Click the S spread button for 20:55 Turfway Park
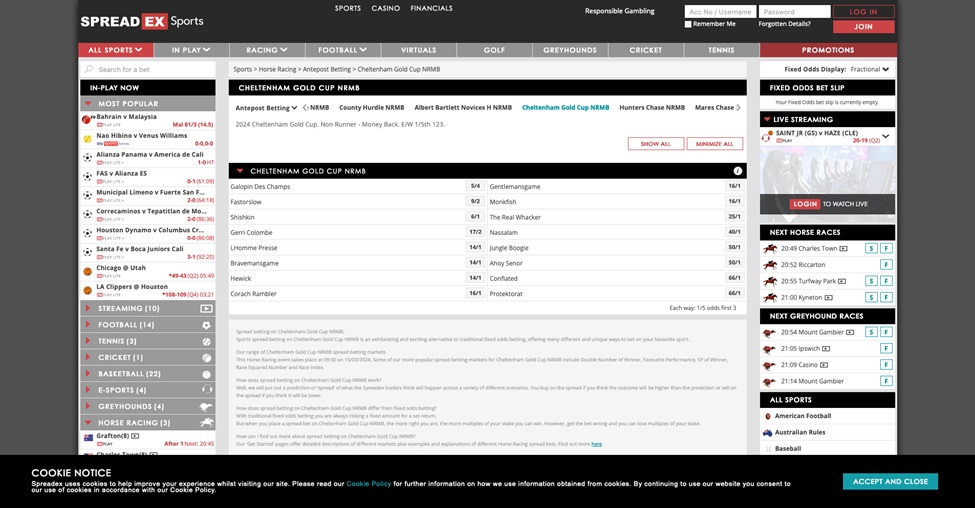975x508 pixels. [x=871, y=281]
